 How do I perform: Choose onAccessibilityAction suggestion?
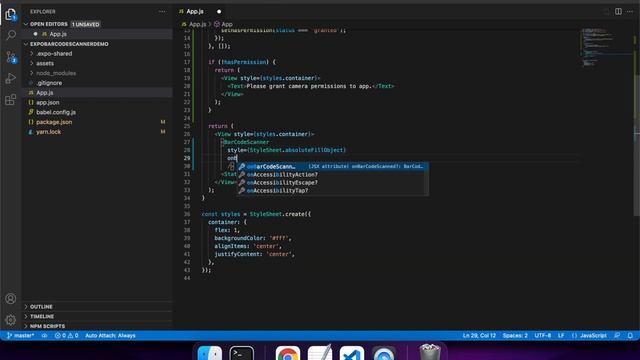pos(333,175)
